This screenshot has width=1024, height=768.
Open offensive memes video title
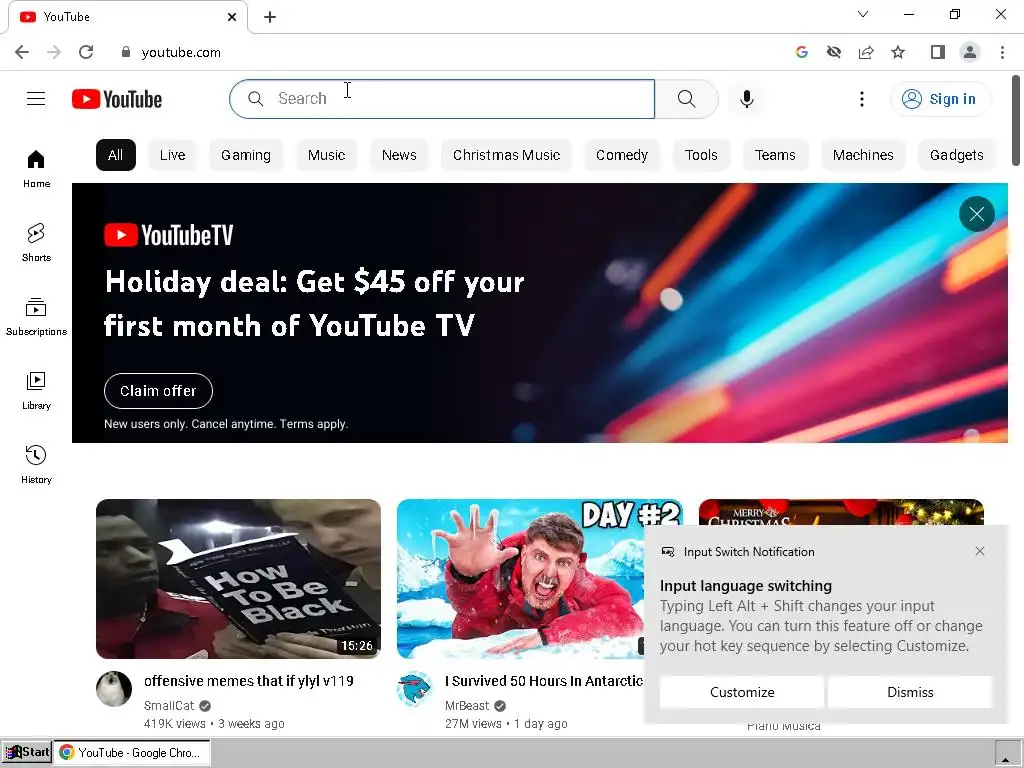tap(249, 680)
